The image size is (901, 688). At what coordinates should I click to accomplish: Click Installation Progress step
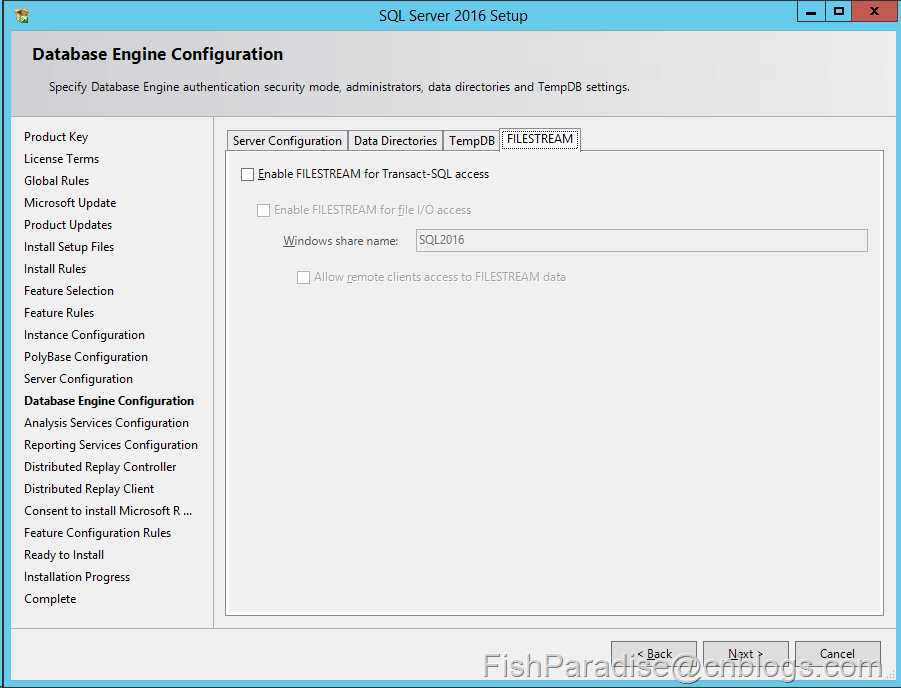(76, 577)
